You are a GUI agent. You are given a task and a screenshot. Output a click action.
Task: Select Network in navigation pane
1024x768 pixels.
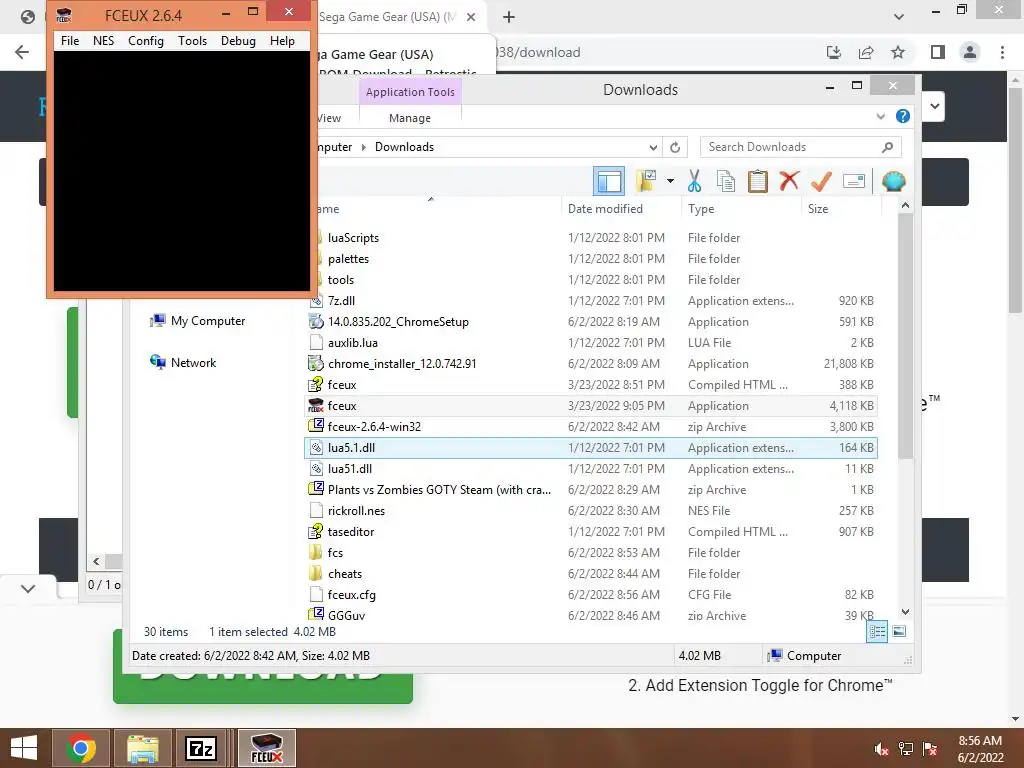click(184, 362)
